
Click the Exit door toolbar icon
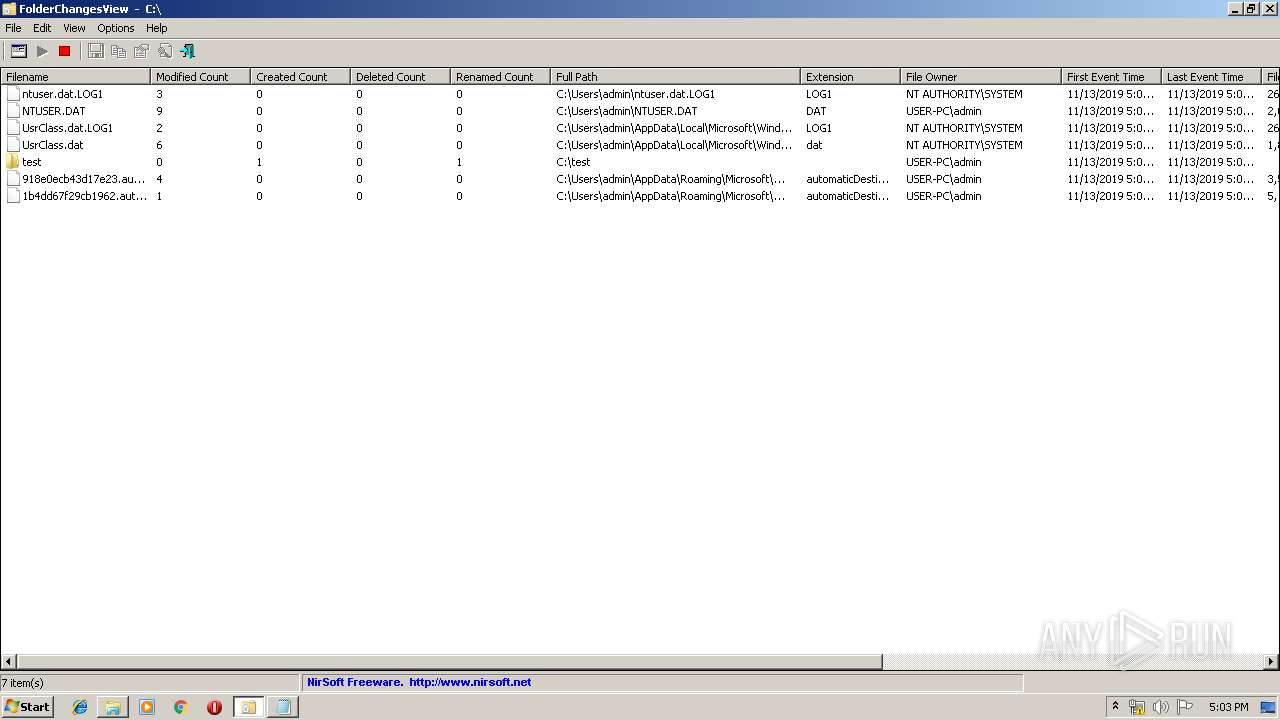tap(187, 51)
